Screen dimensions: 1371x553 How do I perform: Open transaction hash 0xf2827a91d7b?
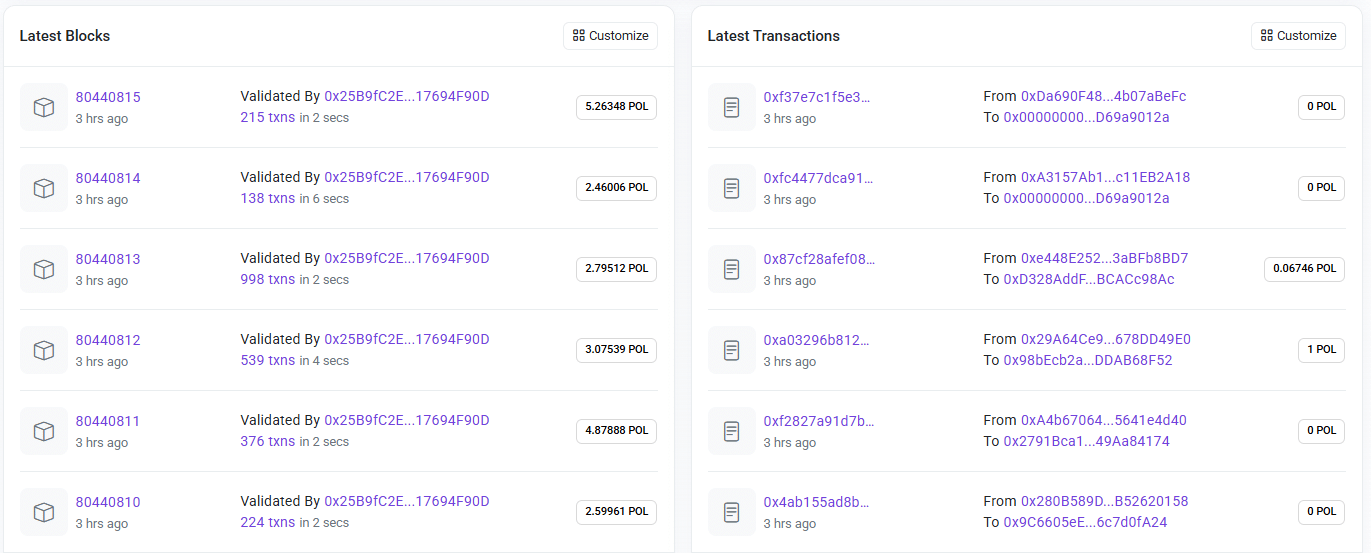818,421
